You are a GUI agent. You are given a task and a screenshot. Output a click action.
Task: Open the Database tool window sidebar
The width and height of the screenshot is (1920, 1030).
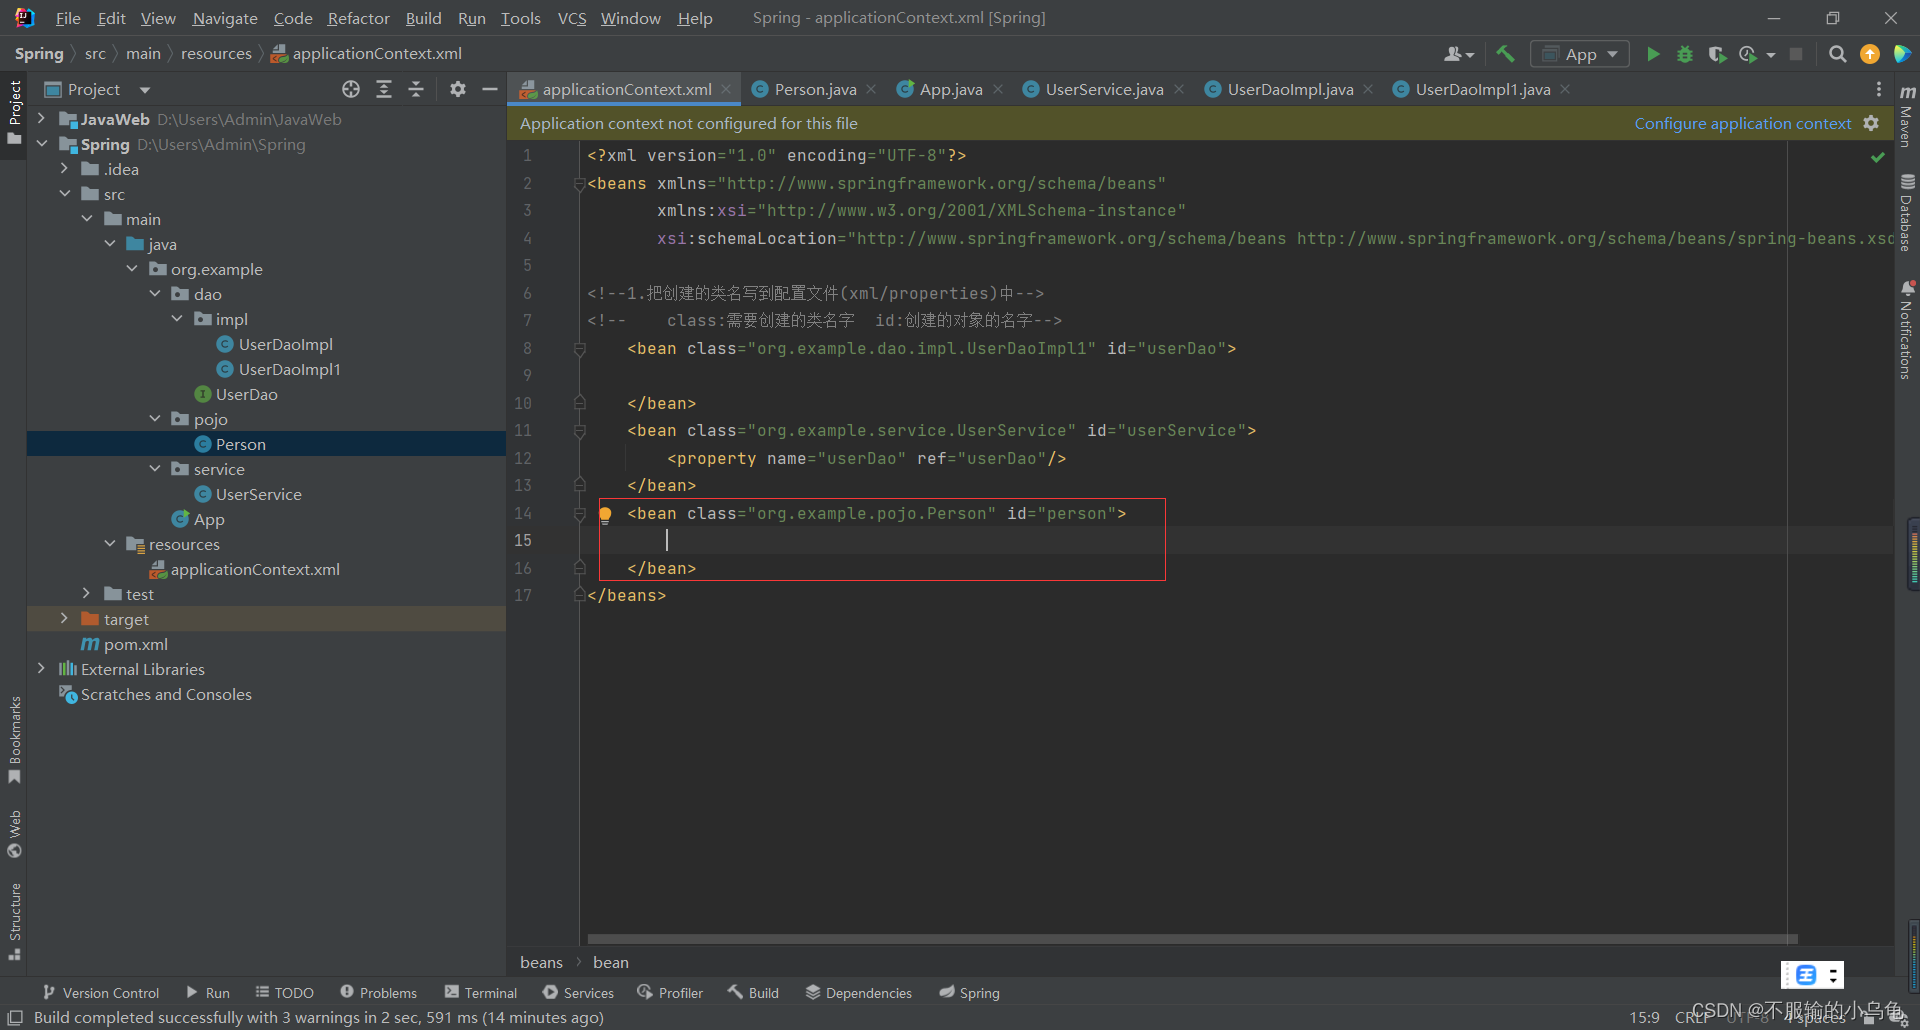1907,213
